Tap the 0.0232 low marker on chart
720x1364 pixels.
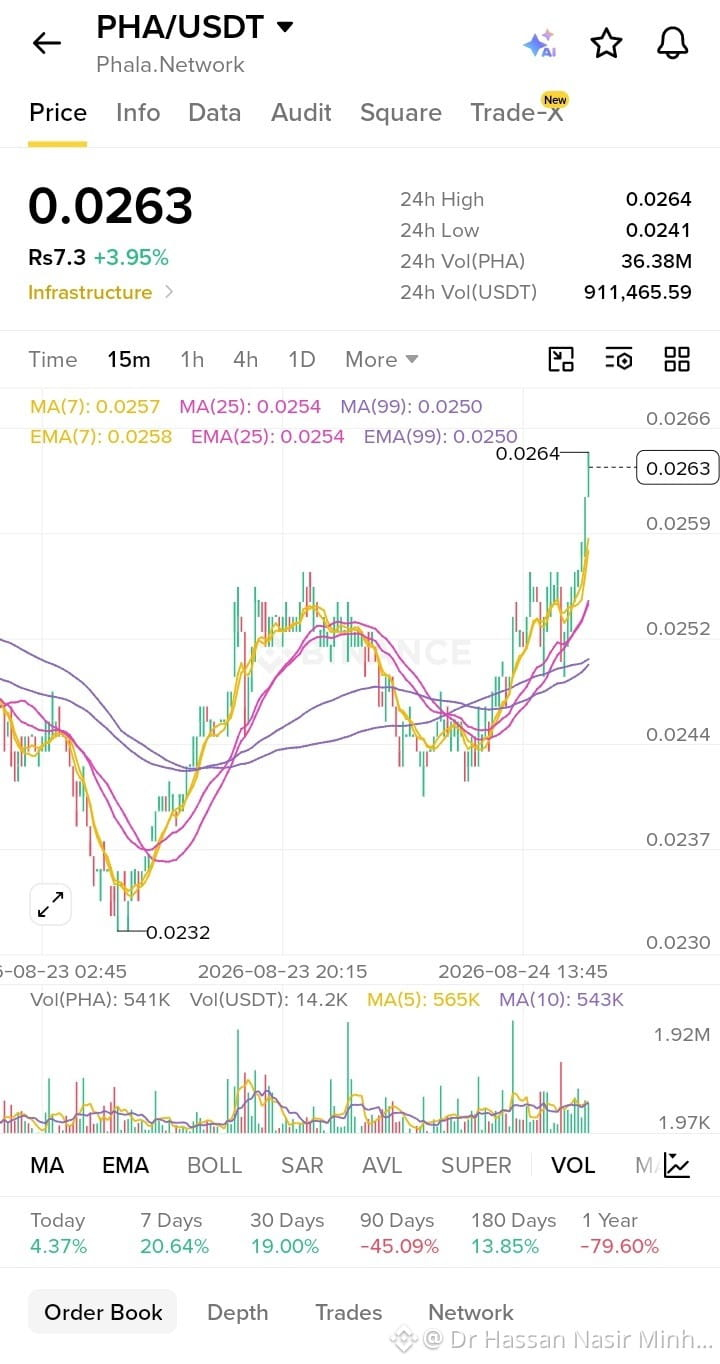pos(178,932)
